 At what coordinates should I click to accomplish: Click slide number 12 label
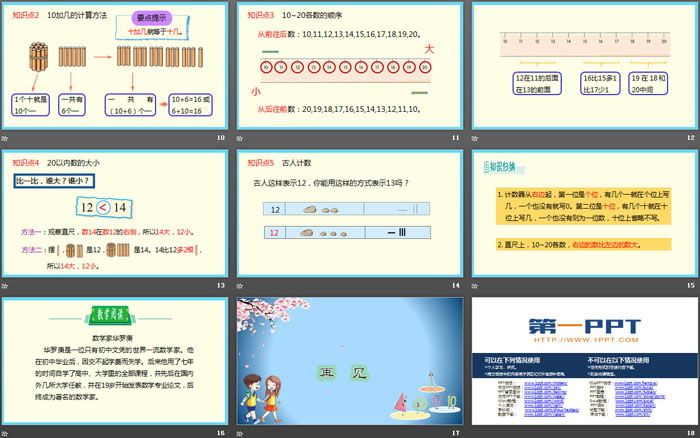tap(691, 138)
